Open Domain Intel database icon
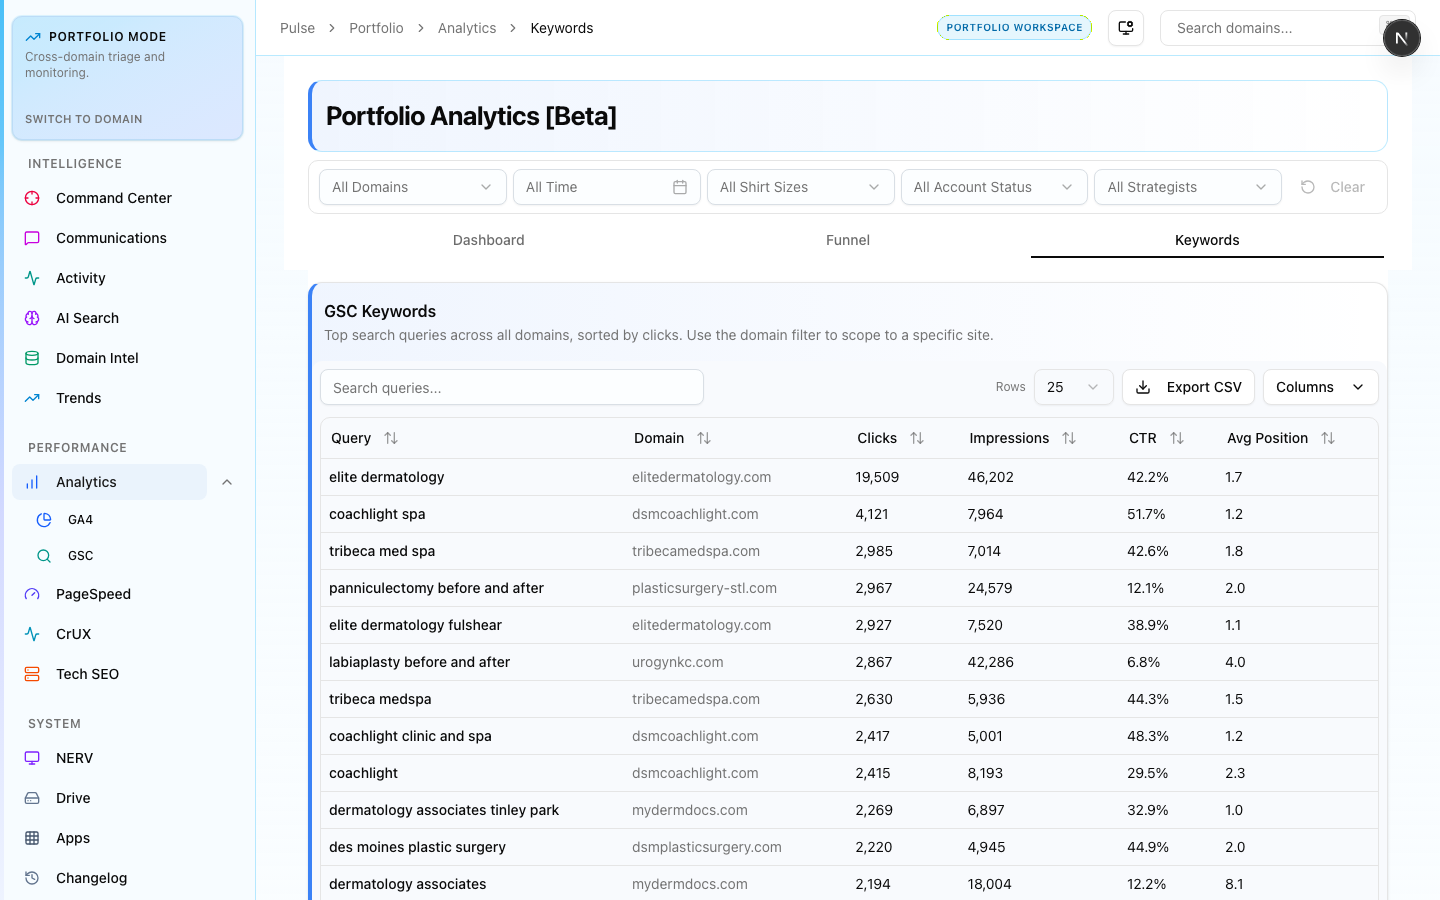The width and height of the screenshot is (1440, 900). 32,358
